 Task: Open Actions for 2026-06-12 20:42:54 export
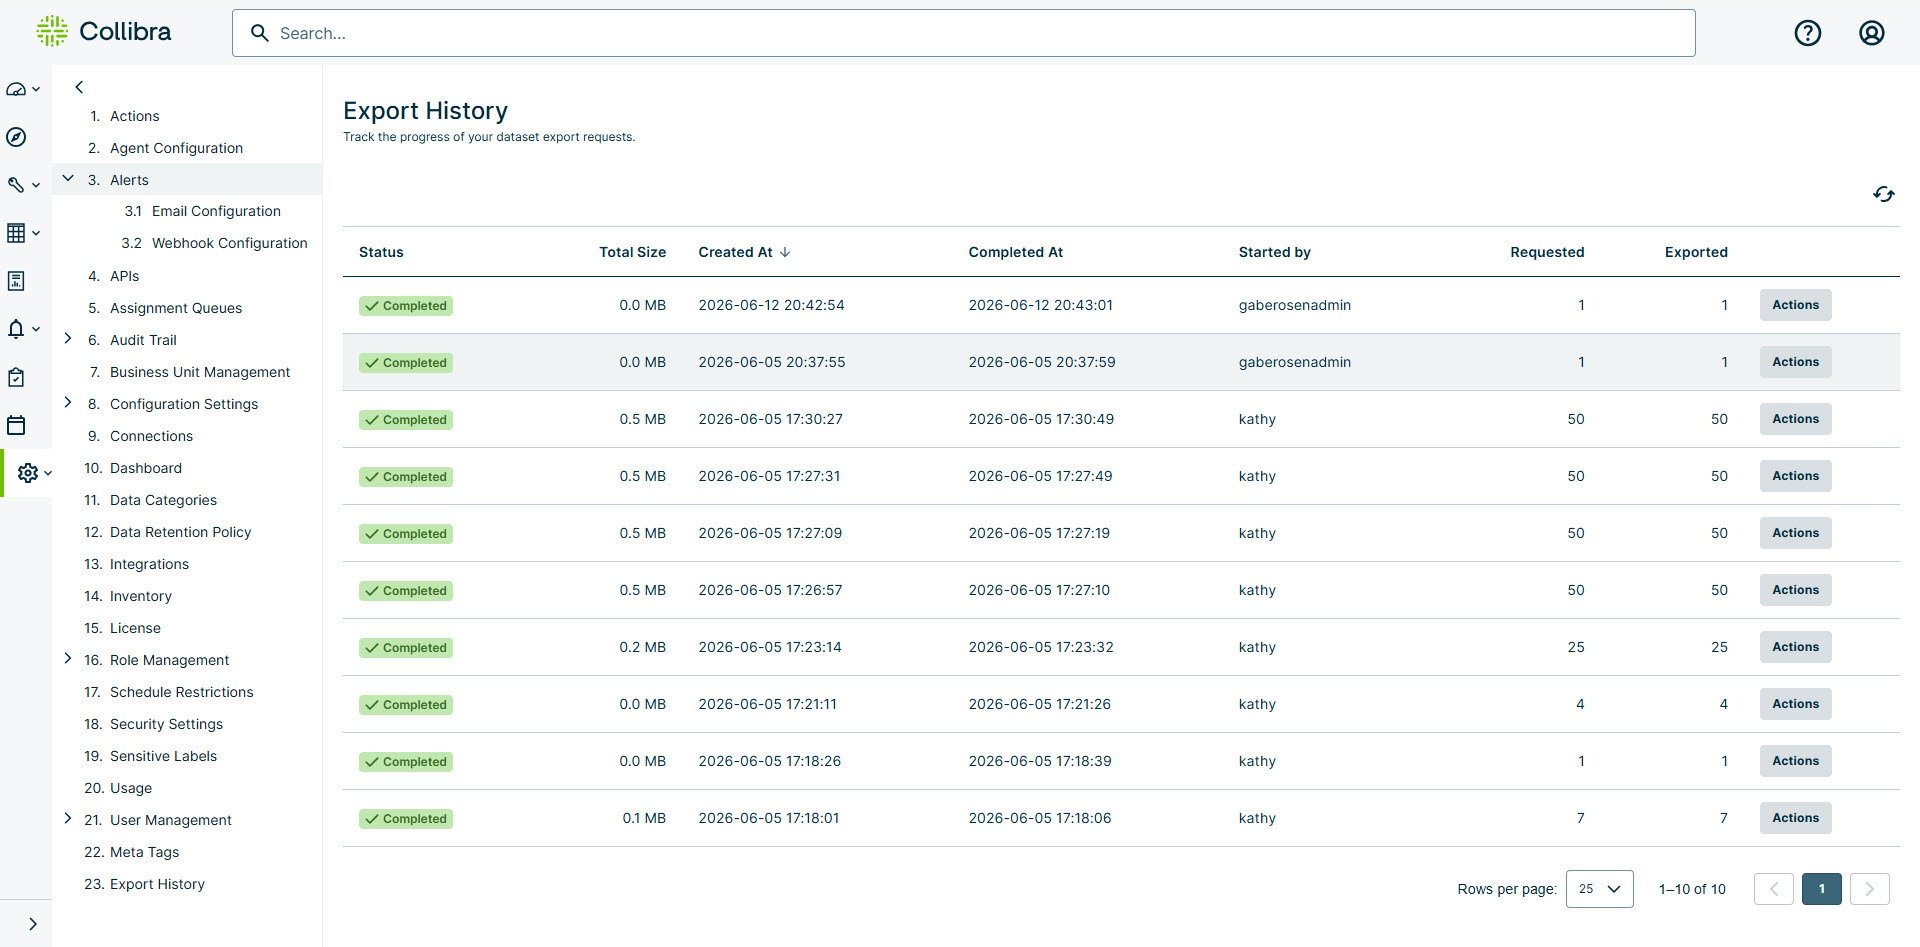pyautogui.click(x=1795, y=305)
